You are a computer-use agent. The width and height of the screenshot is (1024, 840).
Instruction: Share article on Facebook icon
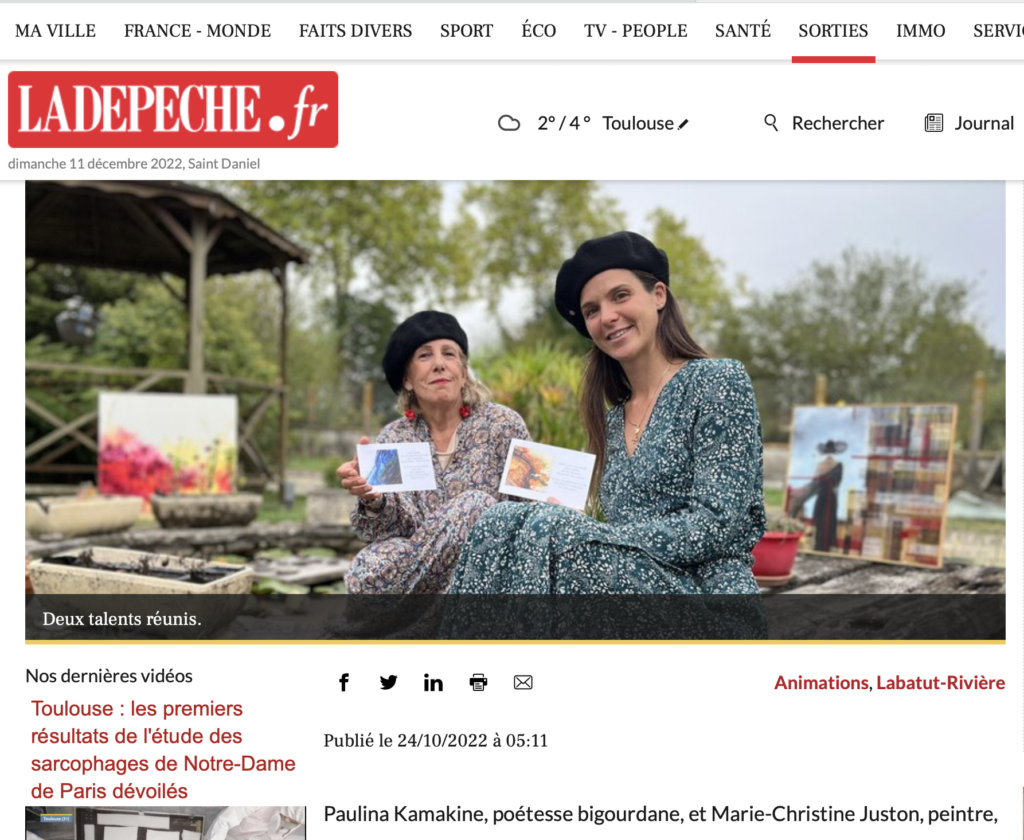pos(344,683)
